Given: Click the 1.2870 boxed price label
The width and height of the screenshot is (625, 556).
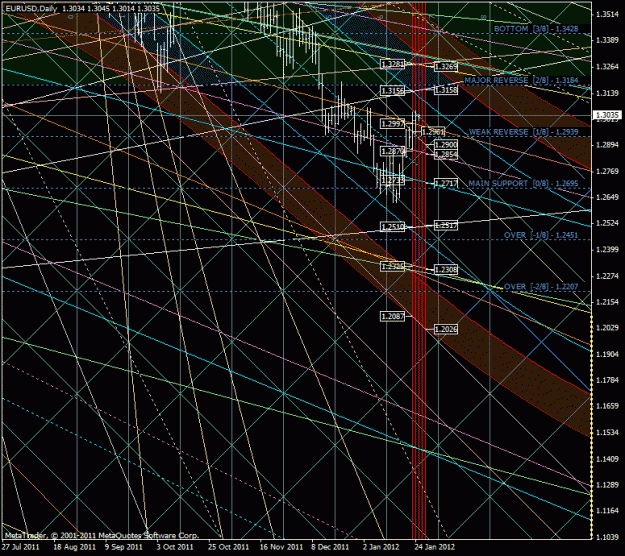Looking at the screenshot, I should [x=393, y=151].
